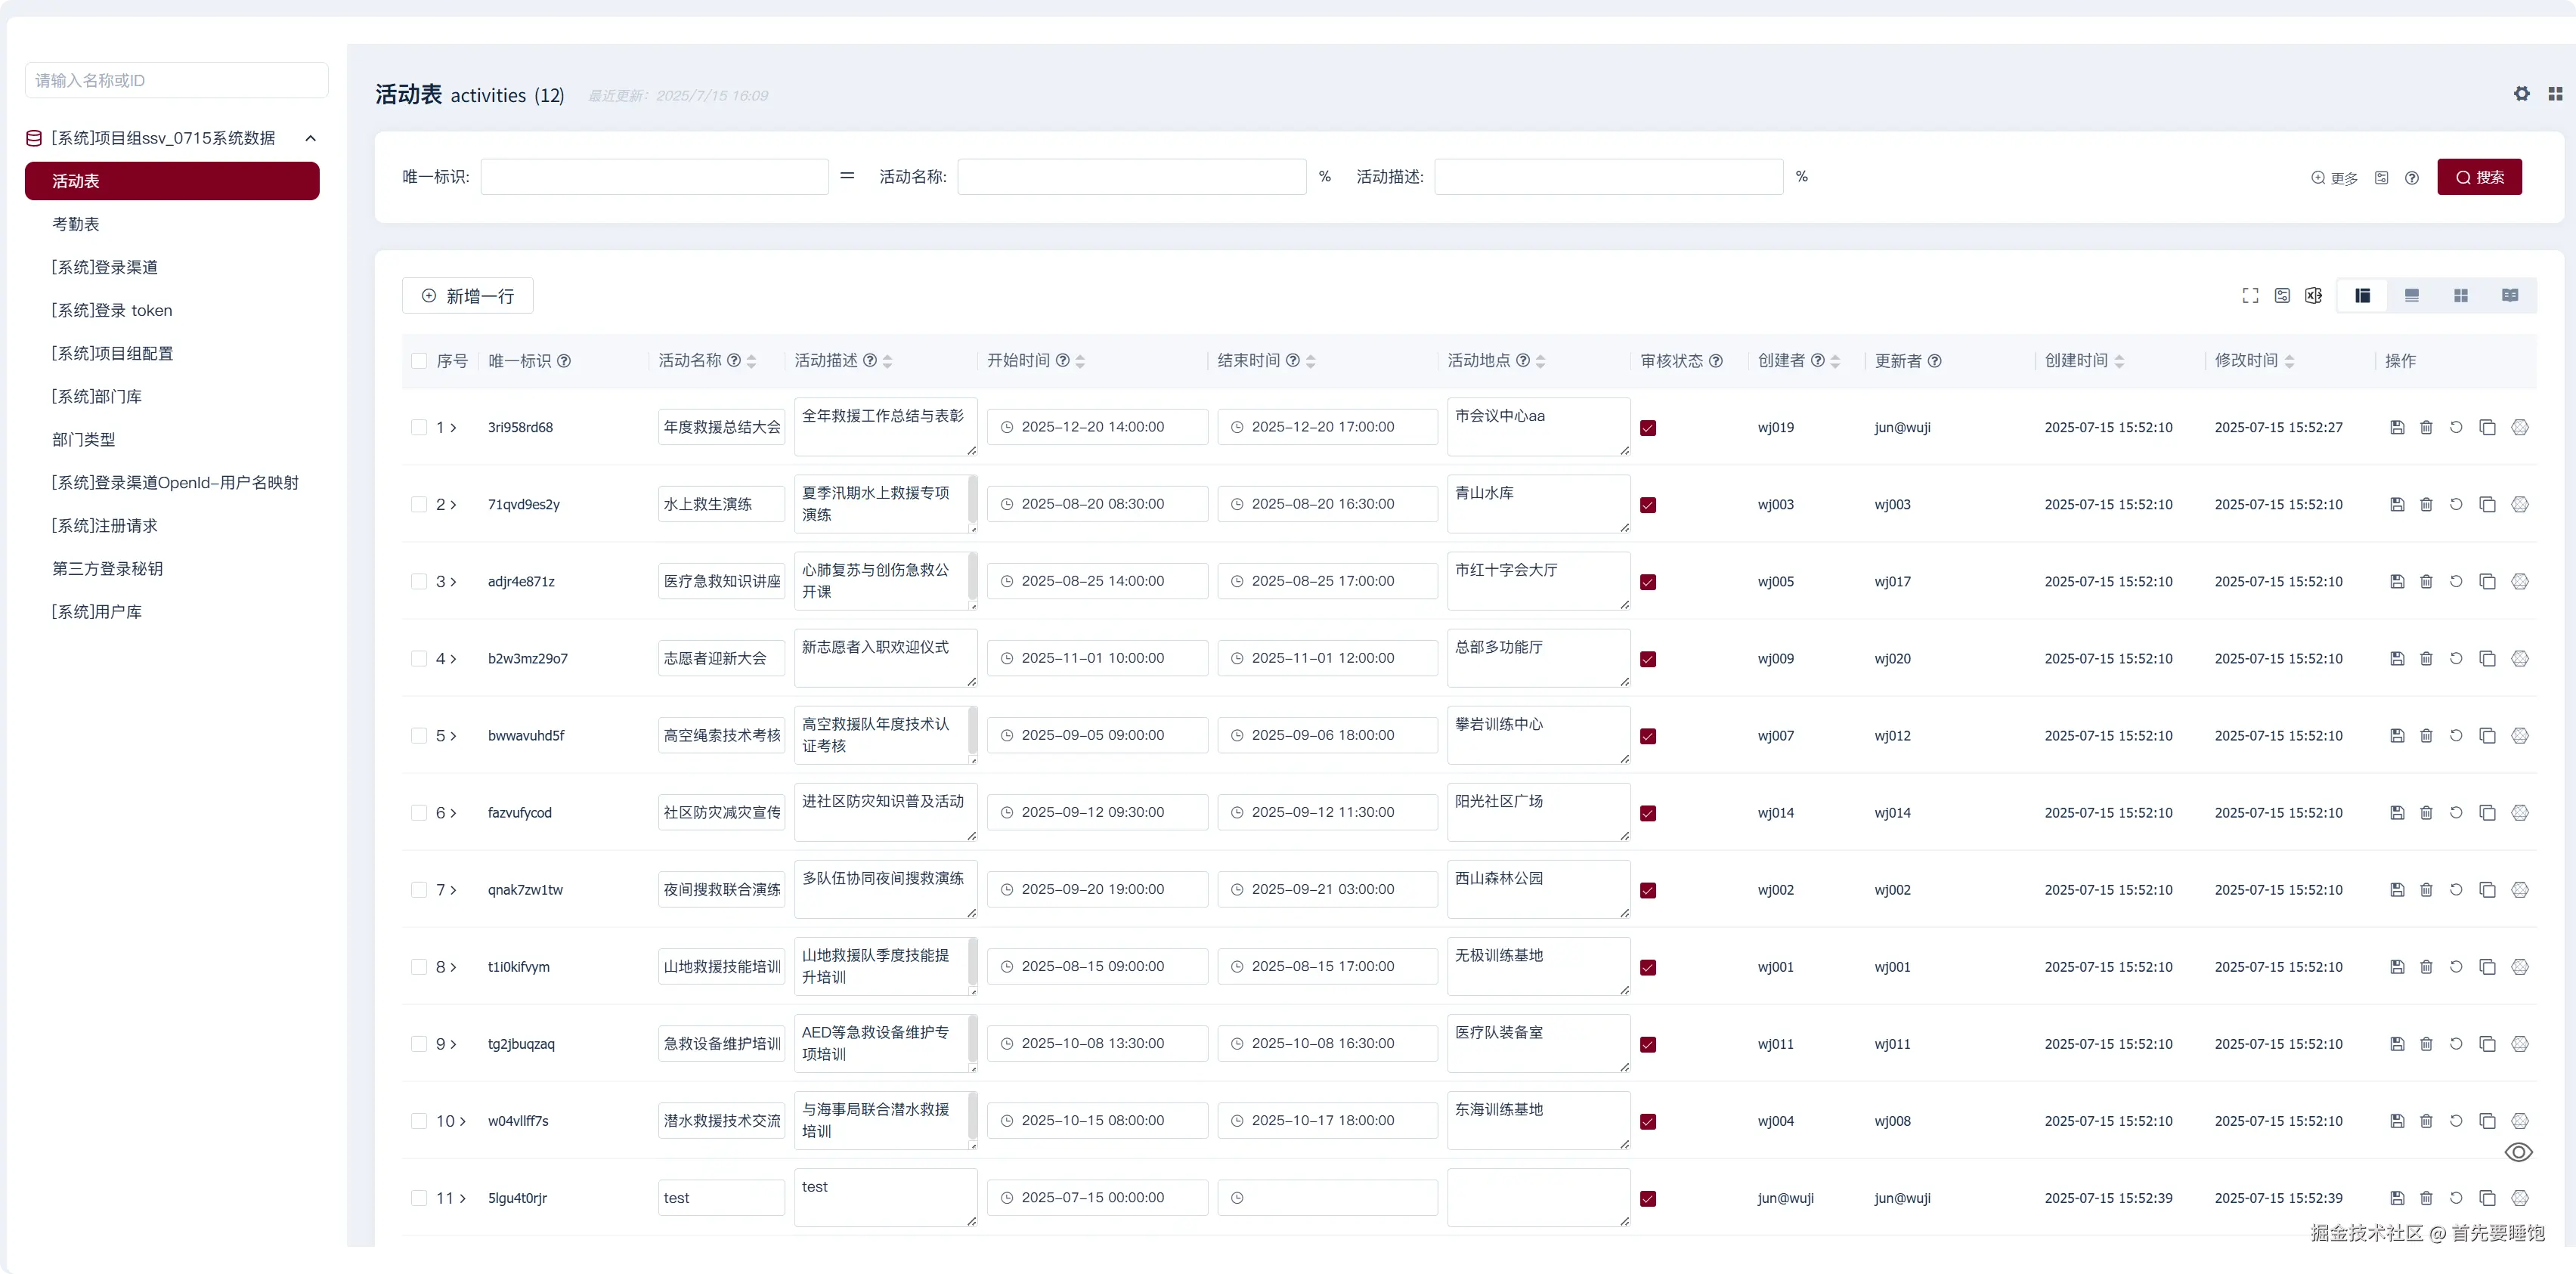Open settings gear at top right
The image size is (2576, 1274).
click(2522, 94)
